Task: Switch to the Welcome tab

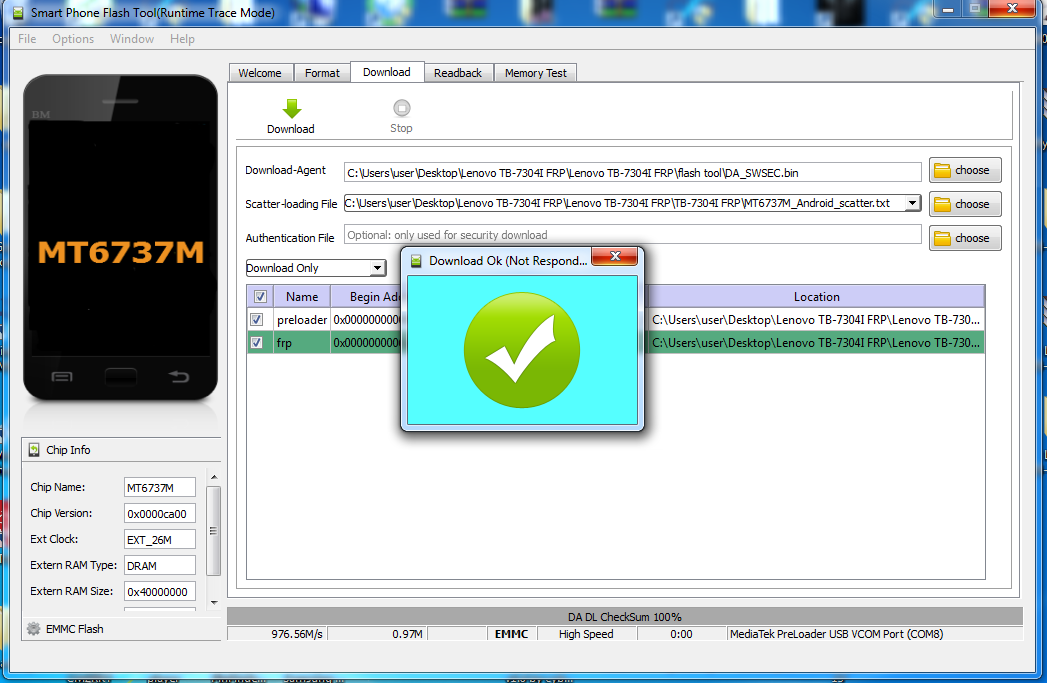Action: click(x=260, y=73)
